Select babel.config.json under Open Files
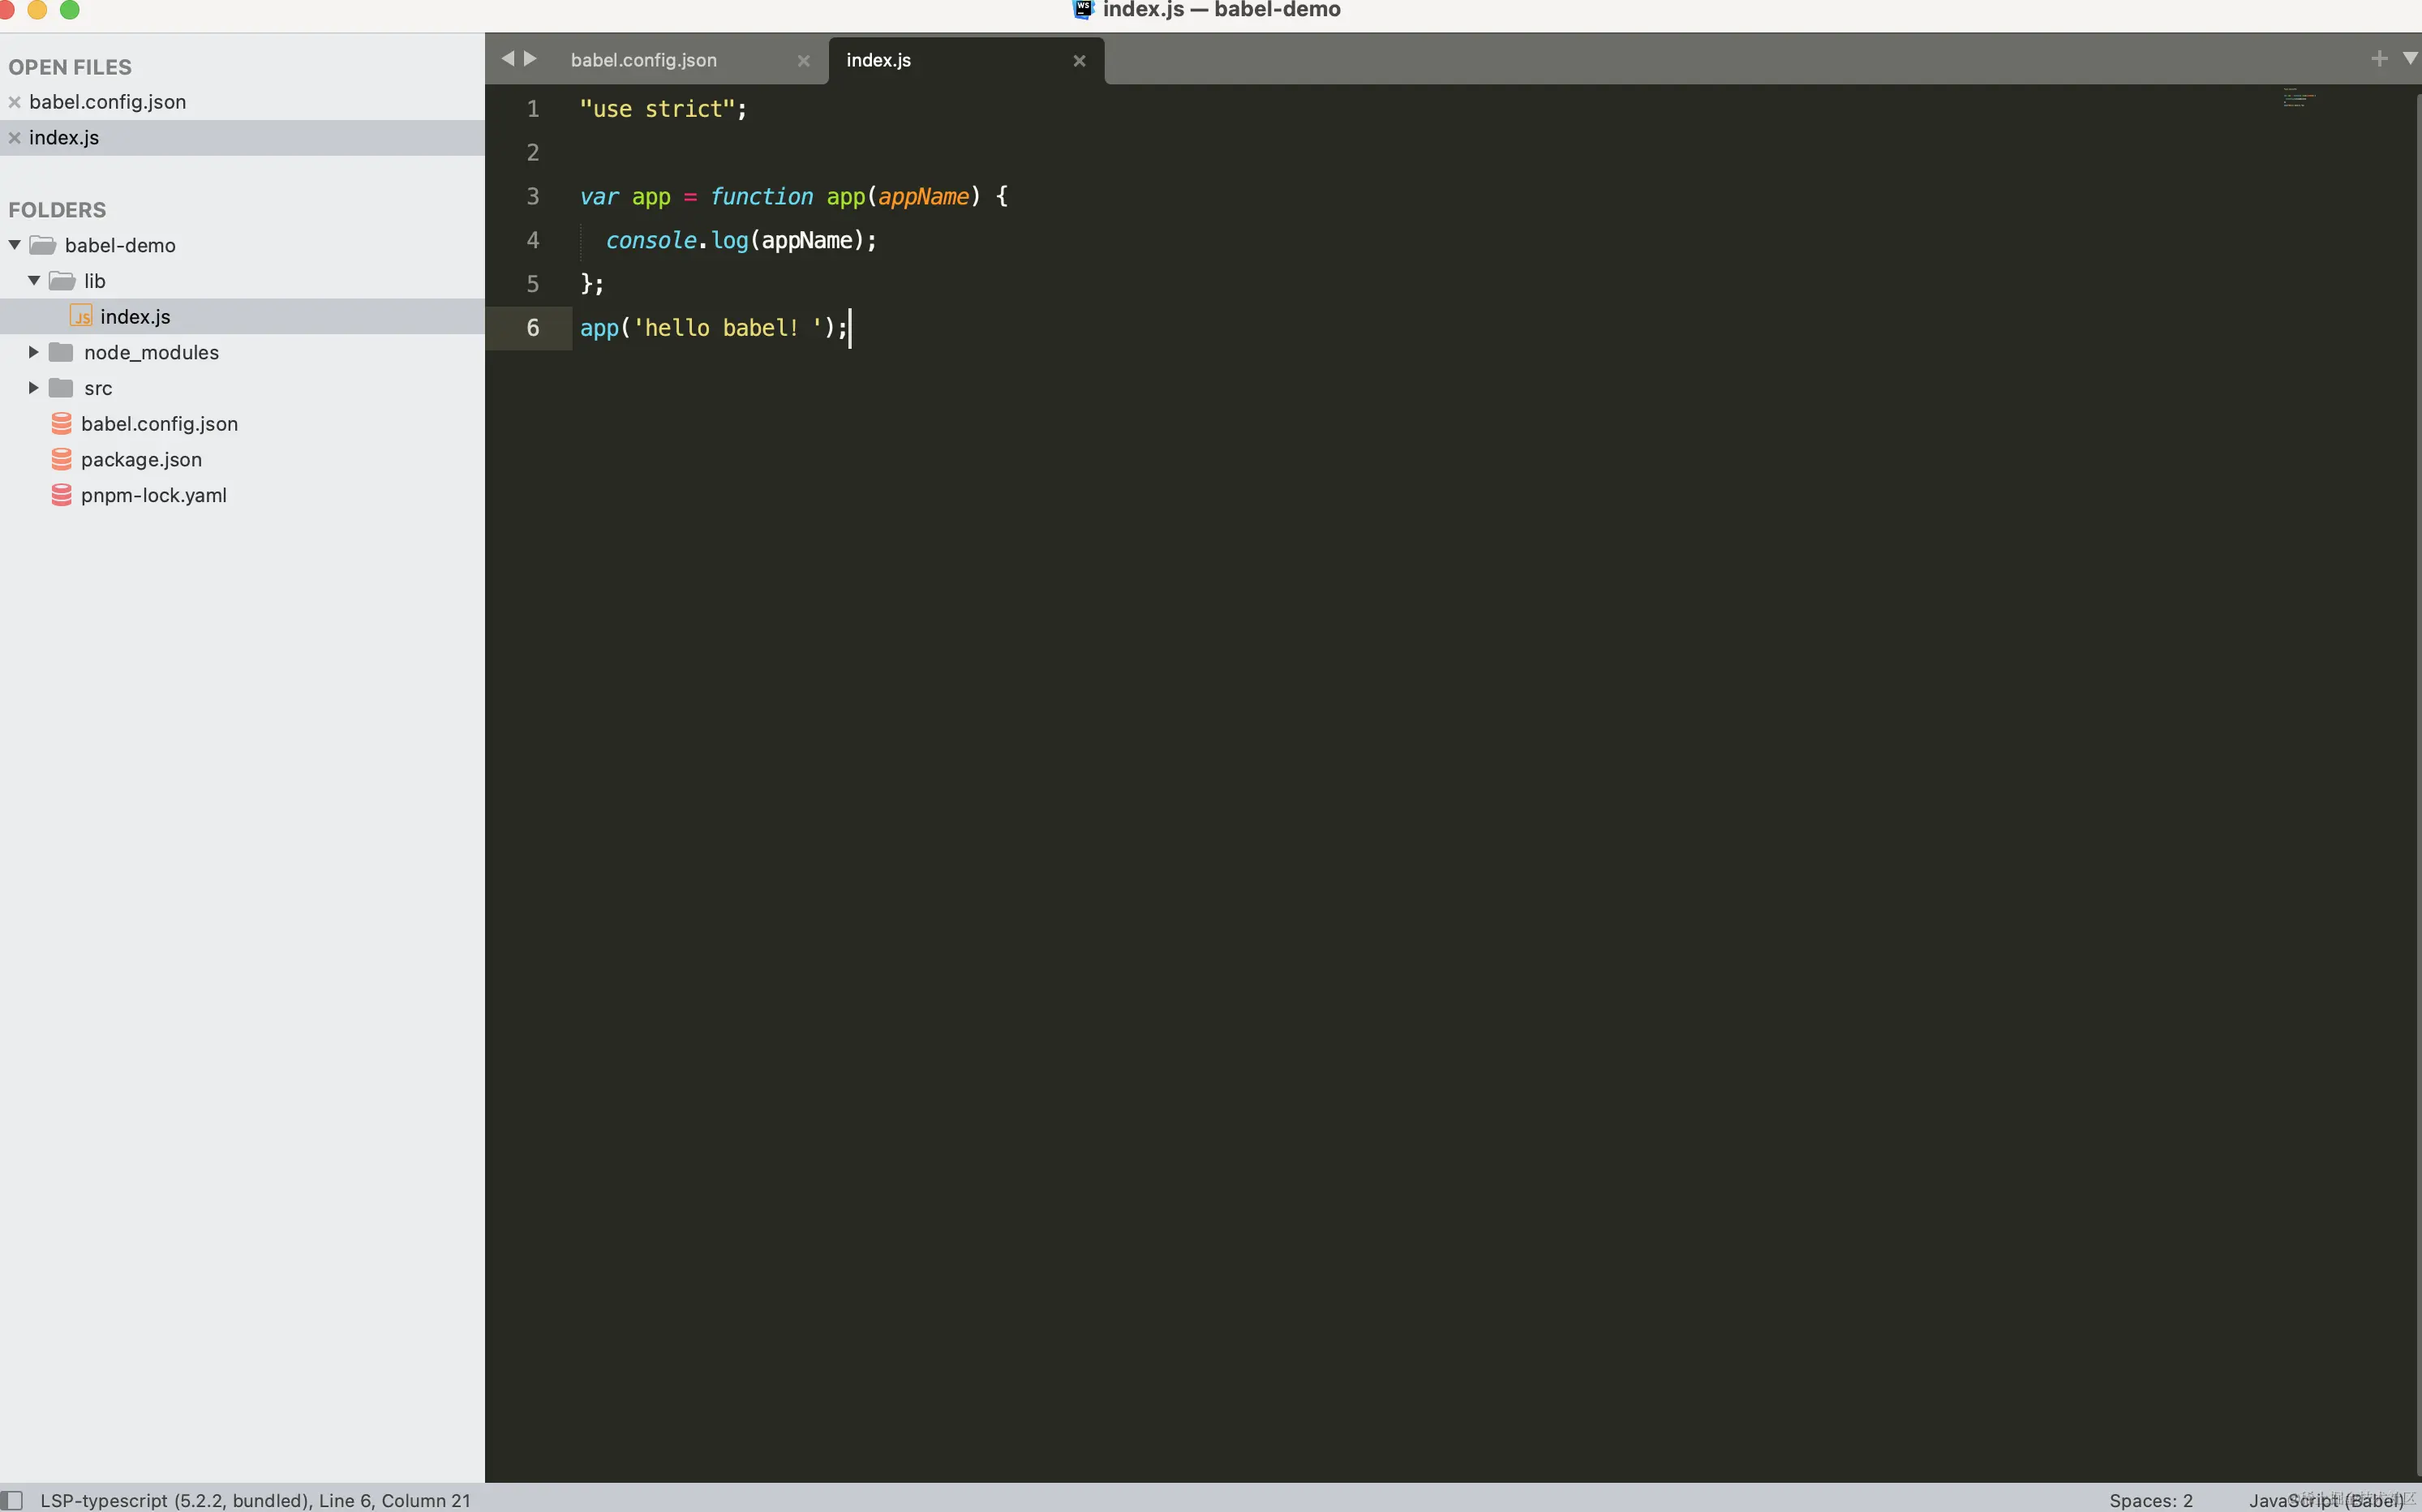The height and width of the screenshot is (1512, 2422). (107, 102)
